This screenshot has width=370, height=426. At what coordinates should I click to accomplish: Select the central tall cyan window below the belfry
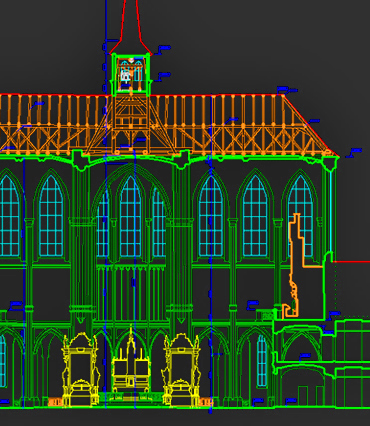click(130, 217)
